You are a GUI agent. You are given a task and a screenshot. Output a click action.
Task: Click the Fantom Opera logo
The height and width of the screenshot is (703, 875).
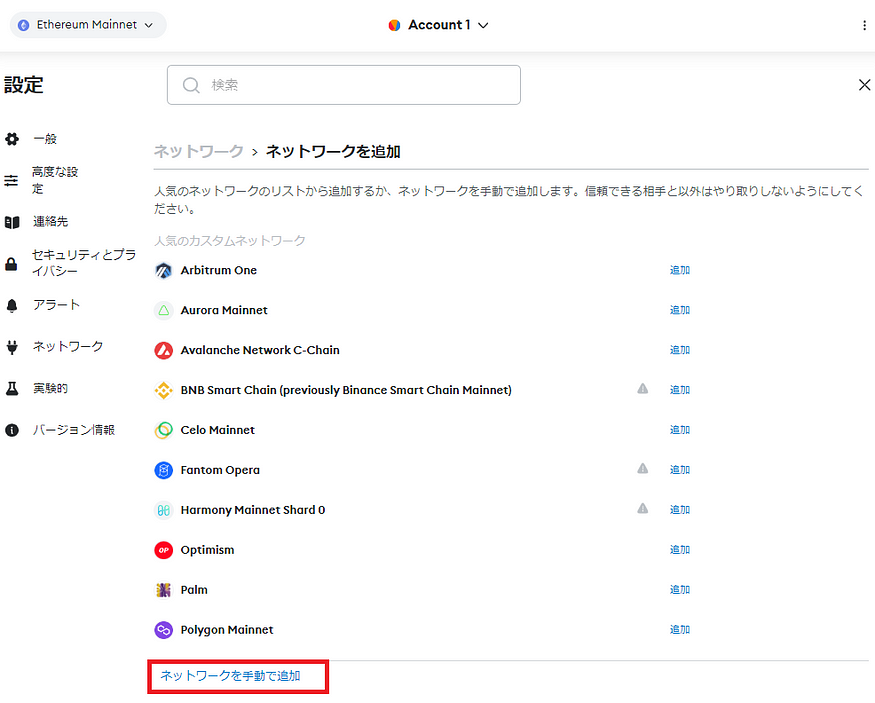point(164,470)
